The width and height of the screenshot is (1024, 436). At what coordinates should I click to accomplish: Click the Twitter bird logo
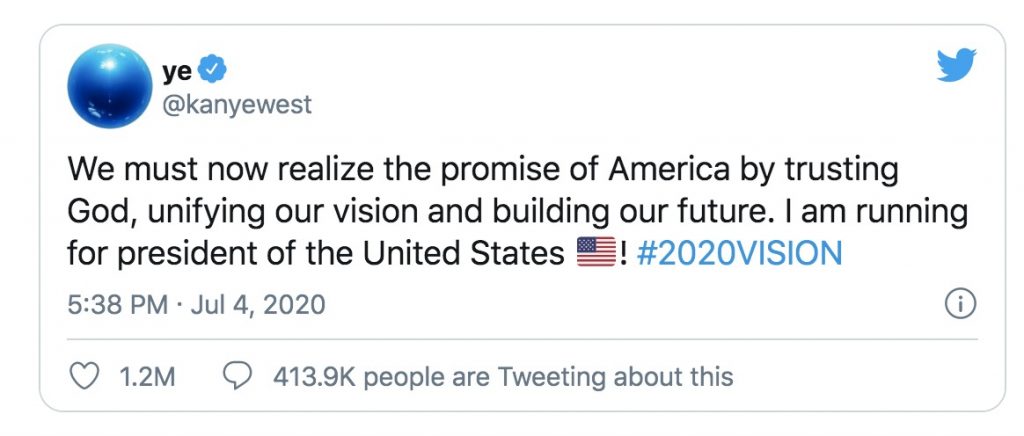point(956,66)
